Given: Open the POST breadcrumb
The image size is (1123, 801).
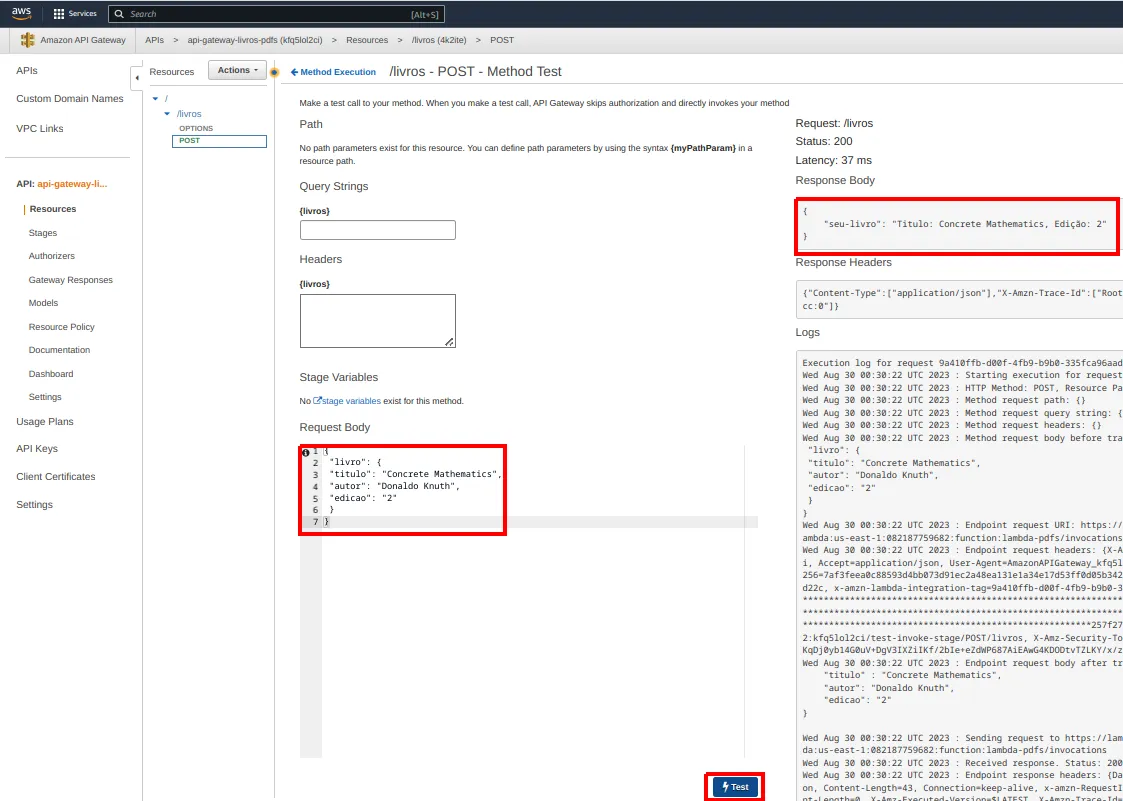Looking at the screenshot, I should (x=502, y=40).
